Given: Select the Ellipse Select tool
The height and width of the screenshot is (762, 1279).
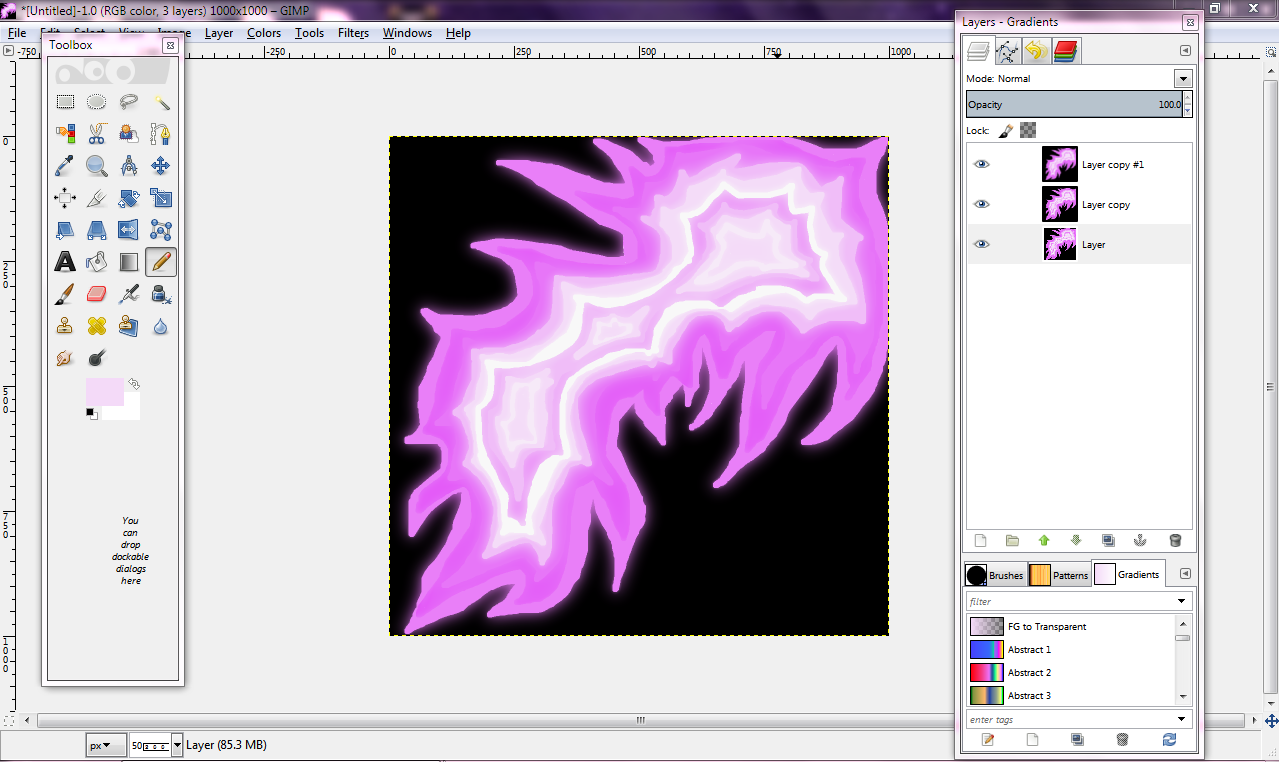Looking at the screenshot, I should click(97, 101).
